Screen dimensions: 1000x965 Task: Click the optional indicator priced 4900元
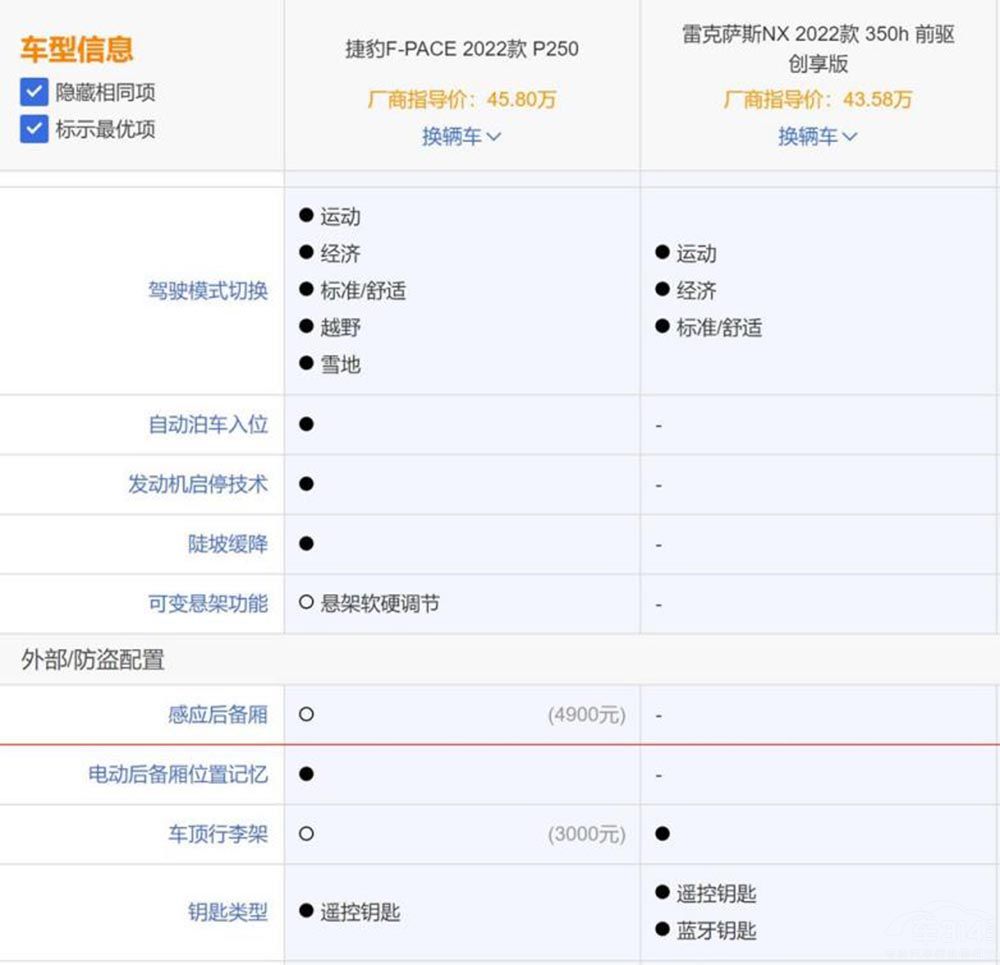(305, 715)
